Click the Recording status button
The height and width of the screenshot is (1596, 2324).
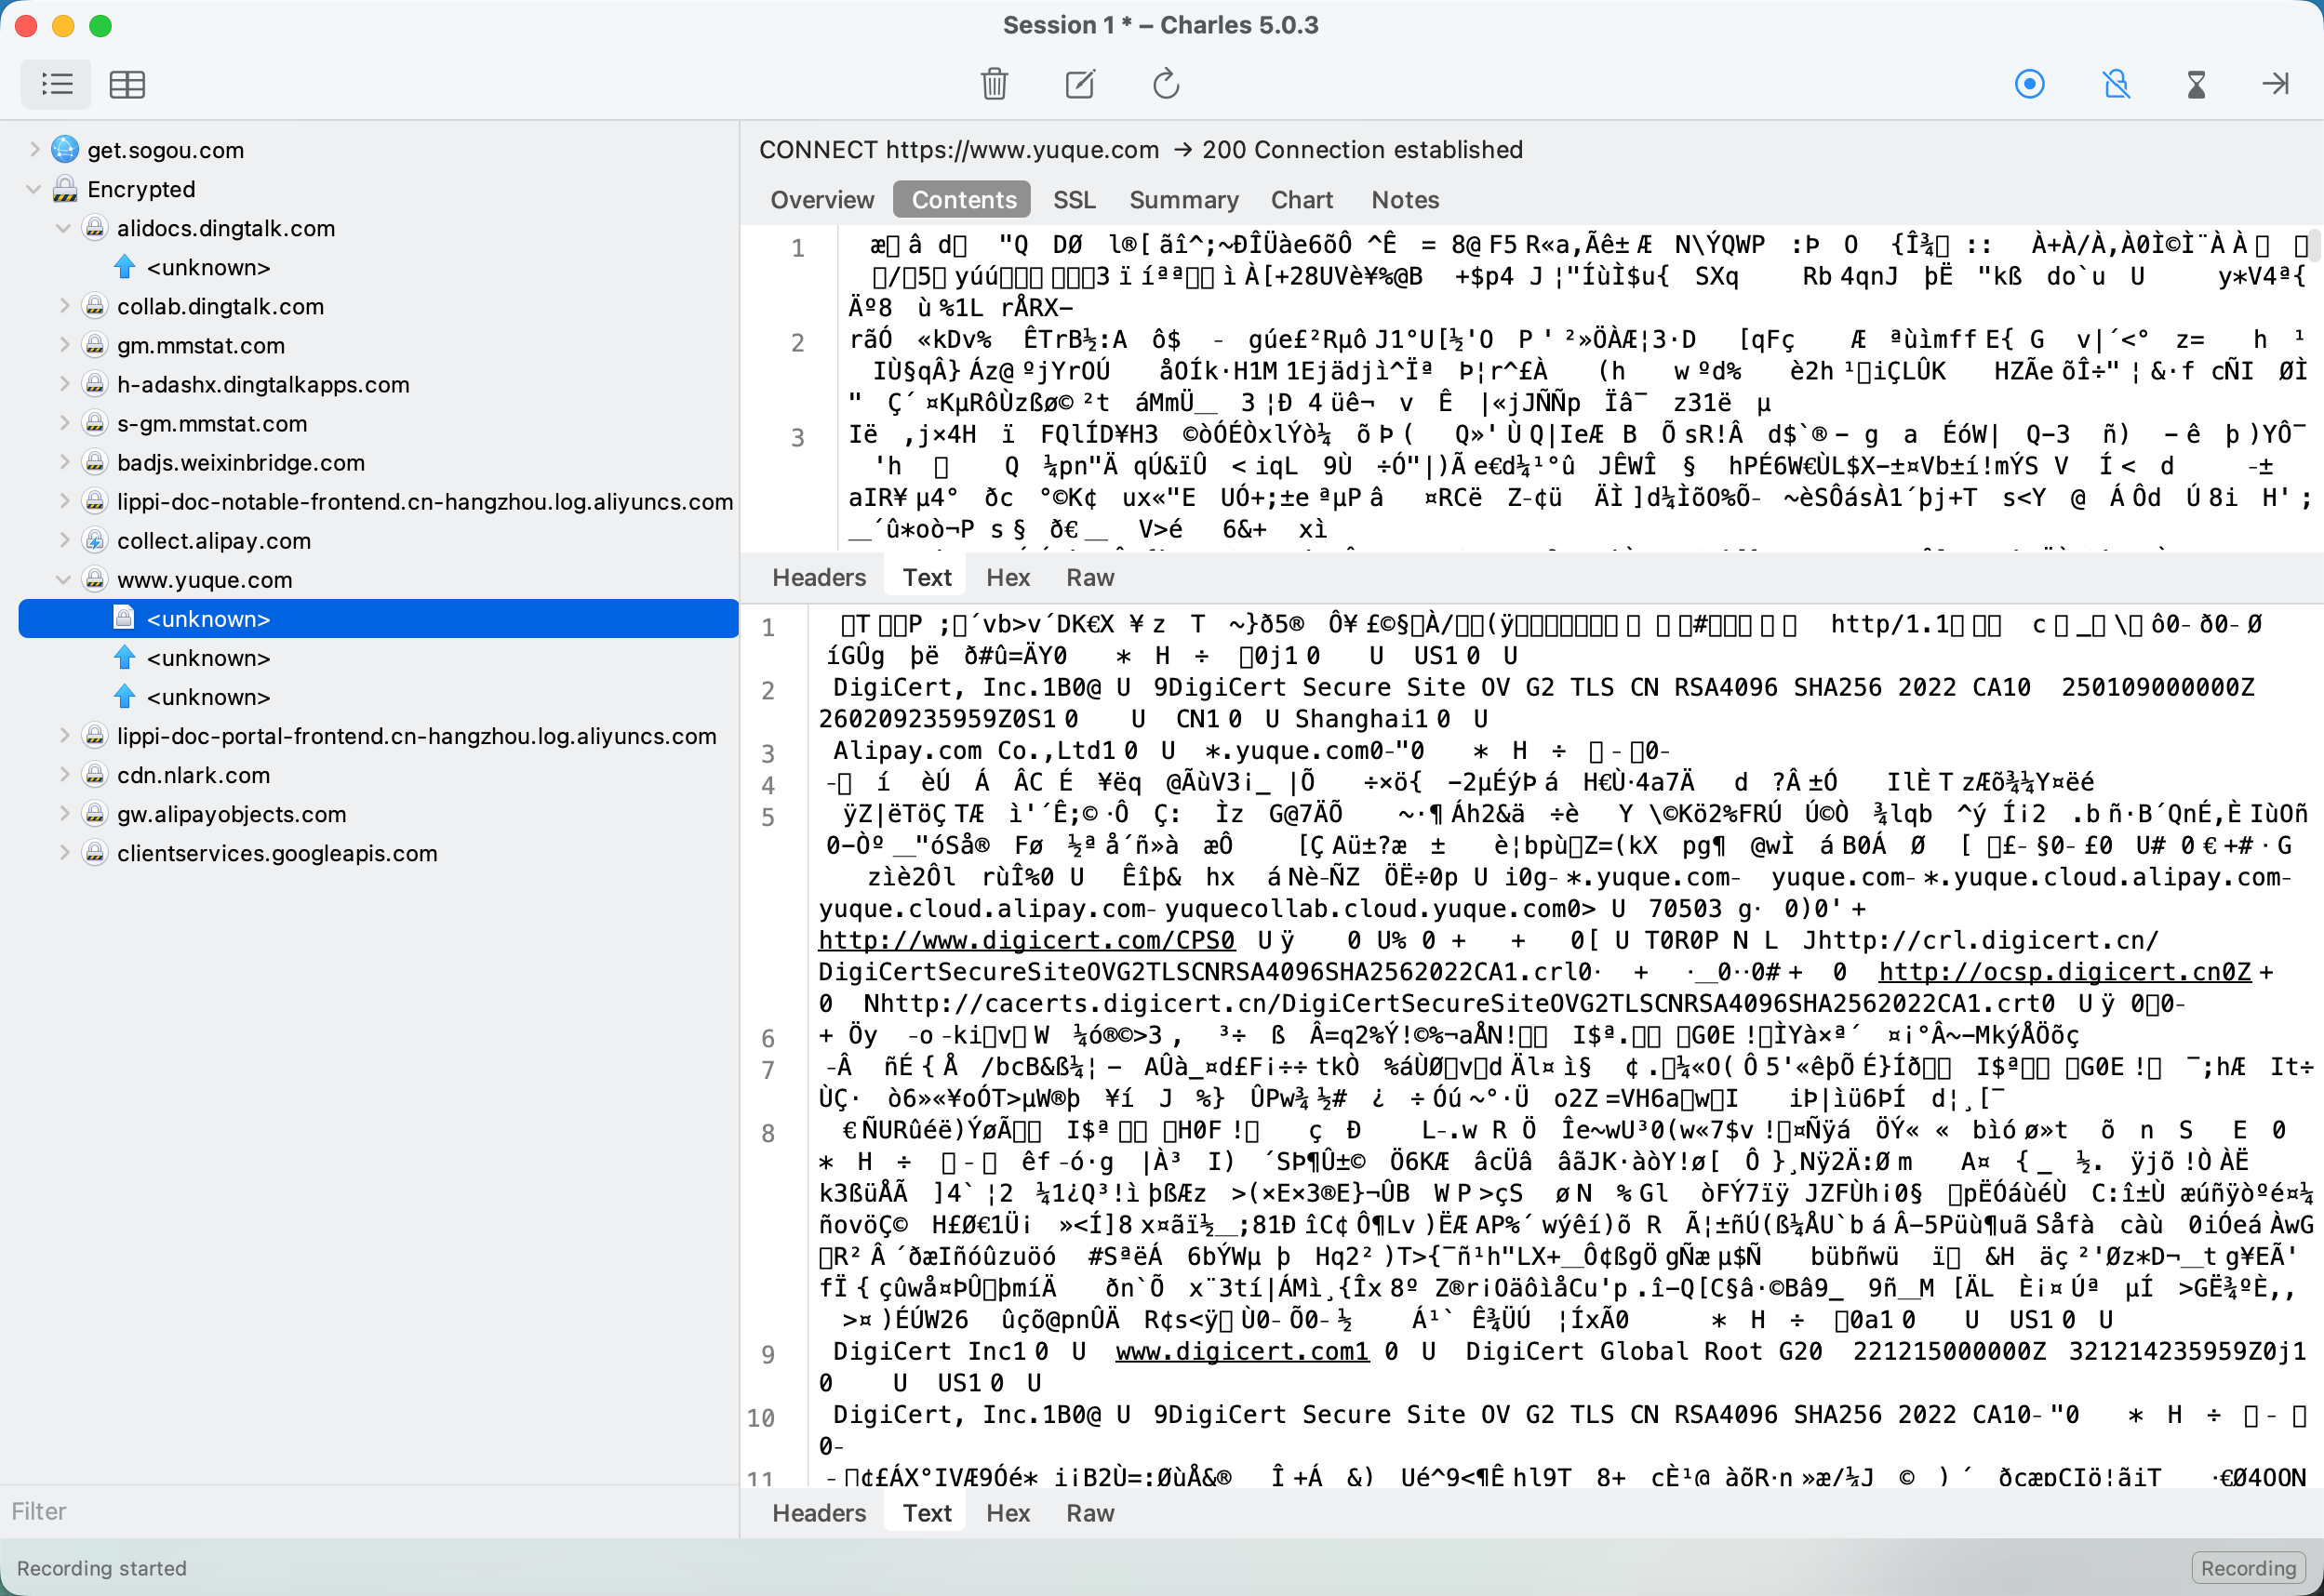[x=2248, y=1568]
